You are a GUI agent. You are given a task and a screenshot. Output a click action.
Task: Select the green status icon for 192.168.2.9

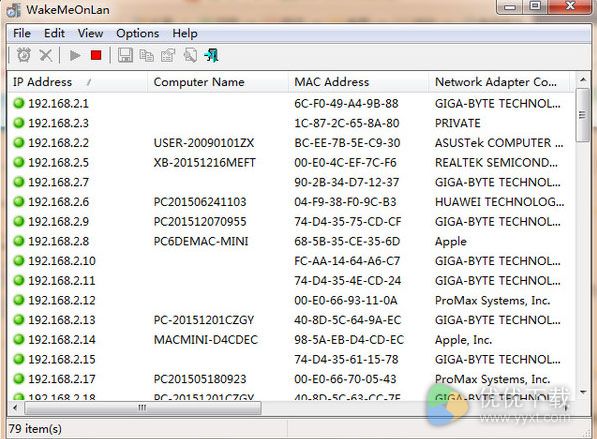(19, 221)
